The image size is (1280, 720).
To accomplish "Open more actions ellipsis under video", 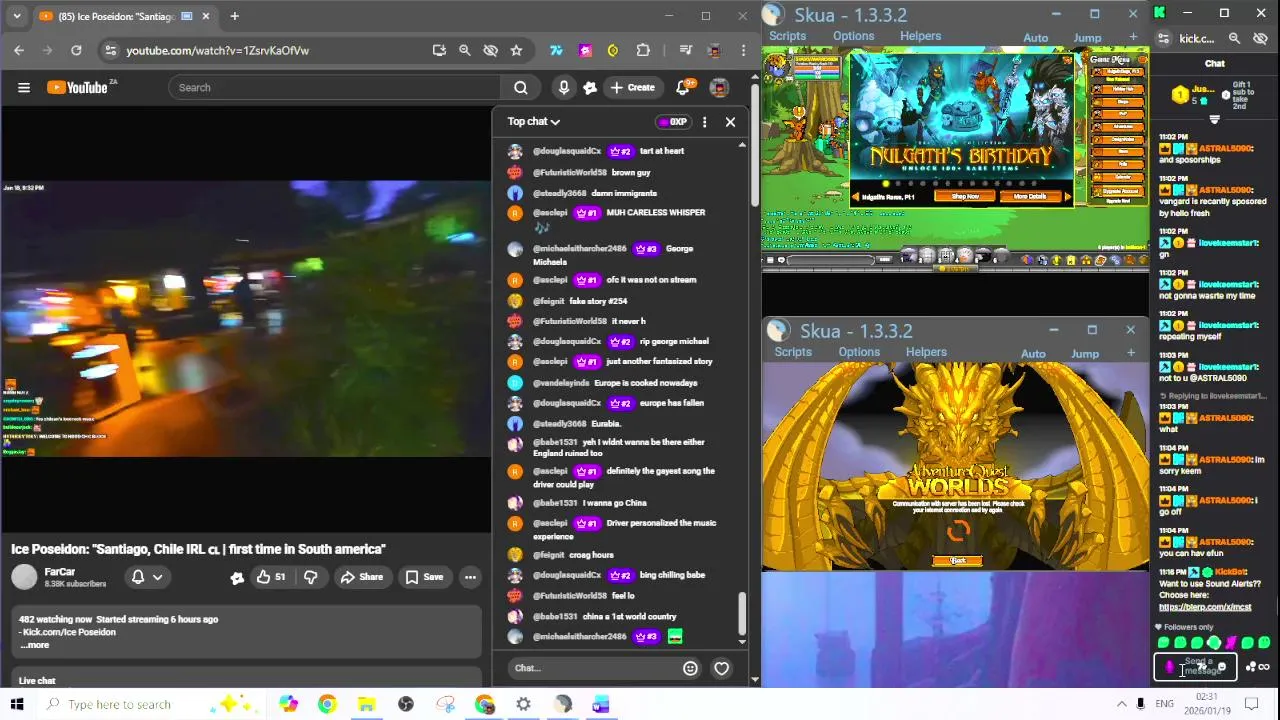I will click(x=470, y=577).
